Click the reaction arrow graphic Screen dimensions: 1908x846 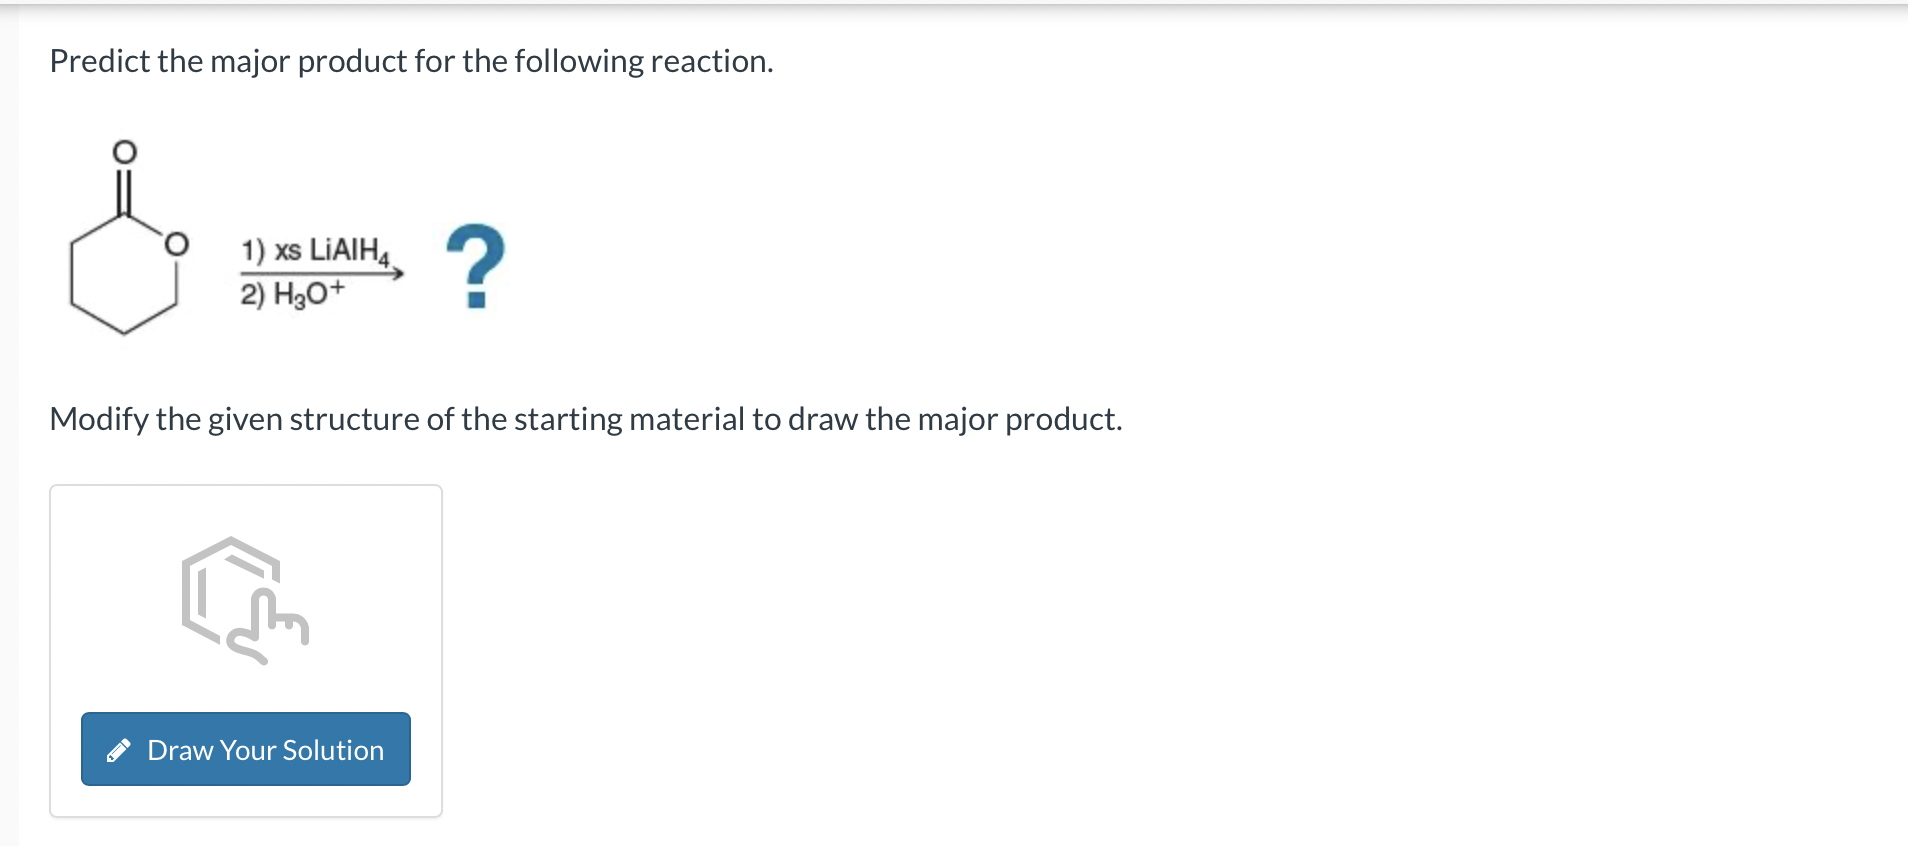[318, 273]
